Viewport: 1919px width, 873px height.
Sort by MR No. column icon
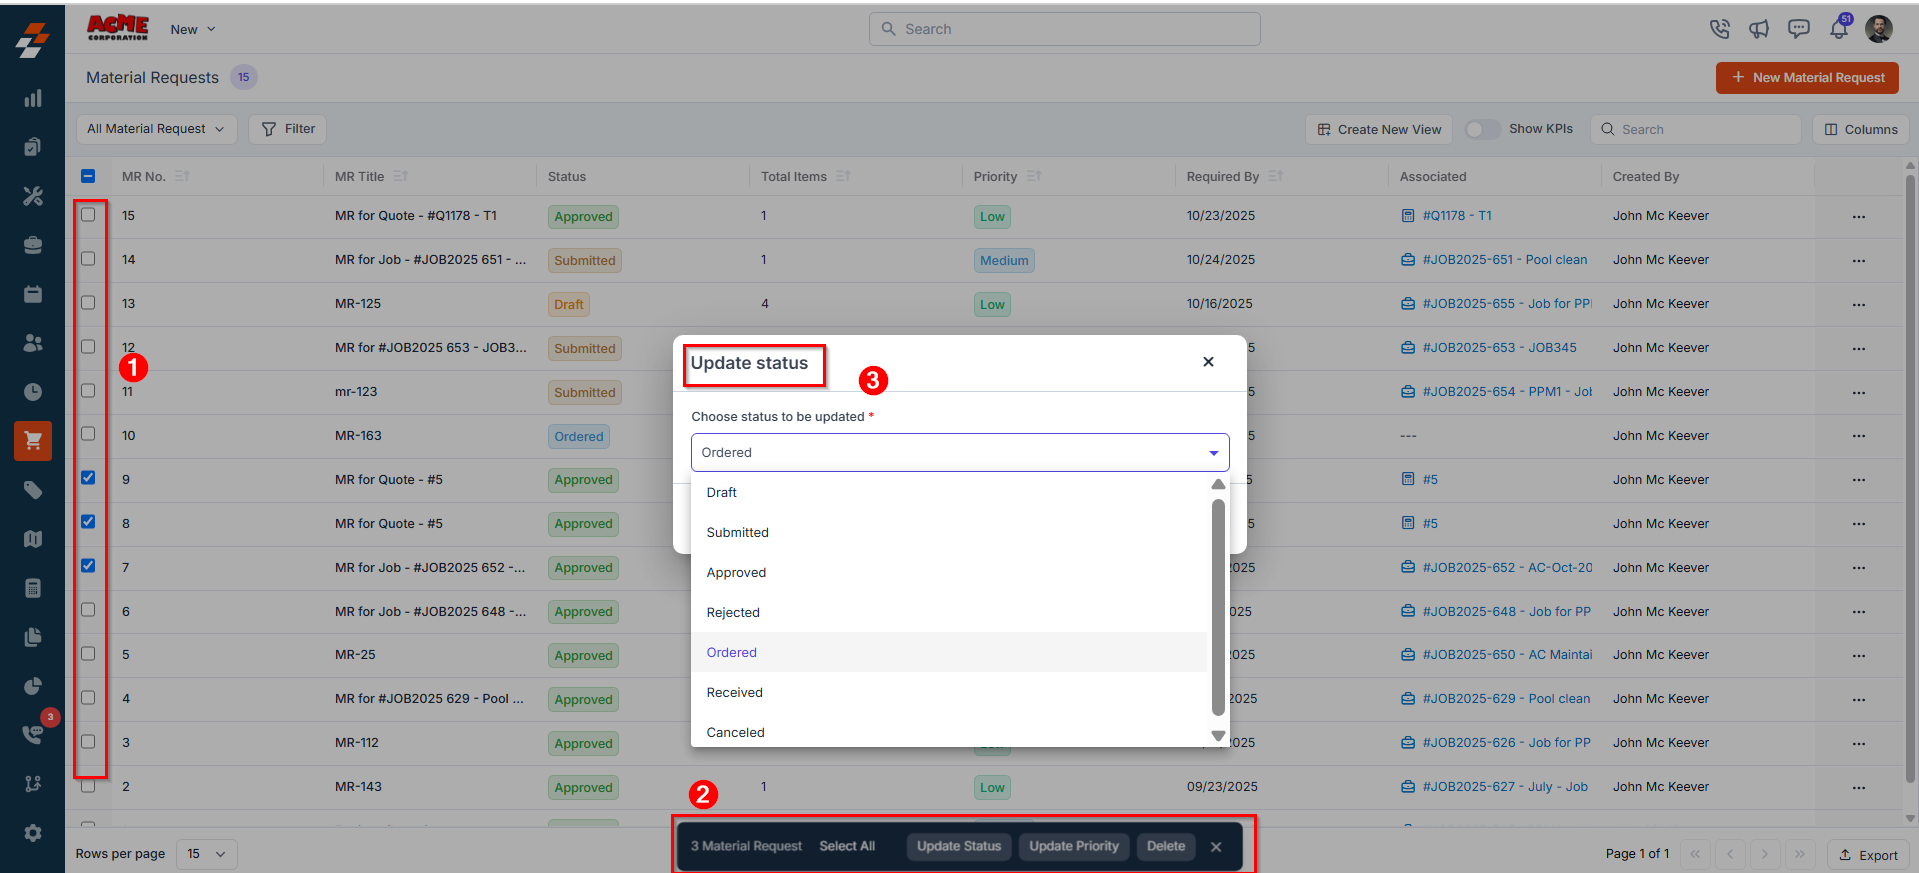pyautogui.click(x=182, y=176)
